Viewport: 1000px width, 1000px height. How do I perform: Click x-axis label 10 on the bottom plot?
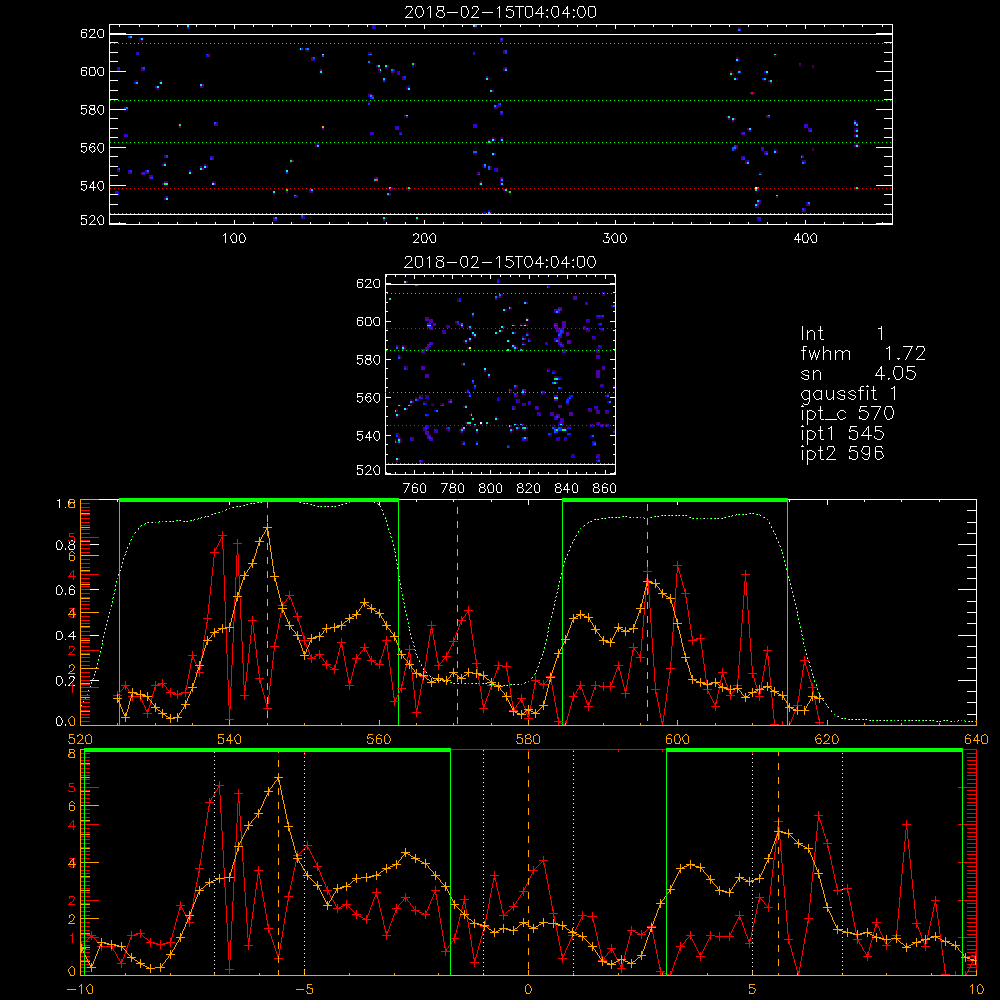click(x=976, y=989)
